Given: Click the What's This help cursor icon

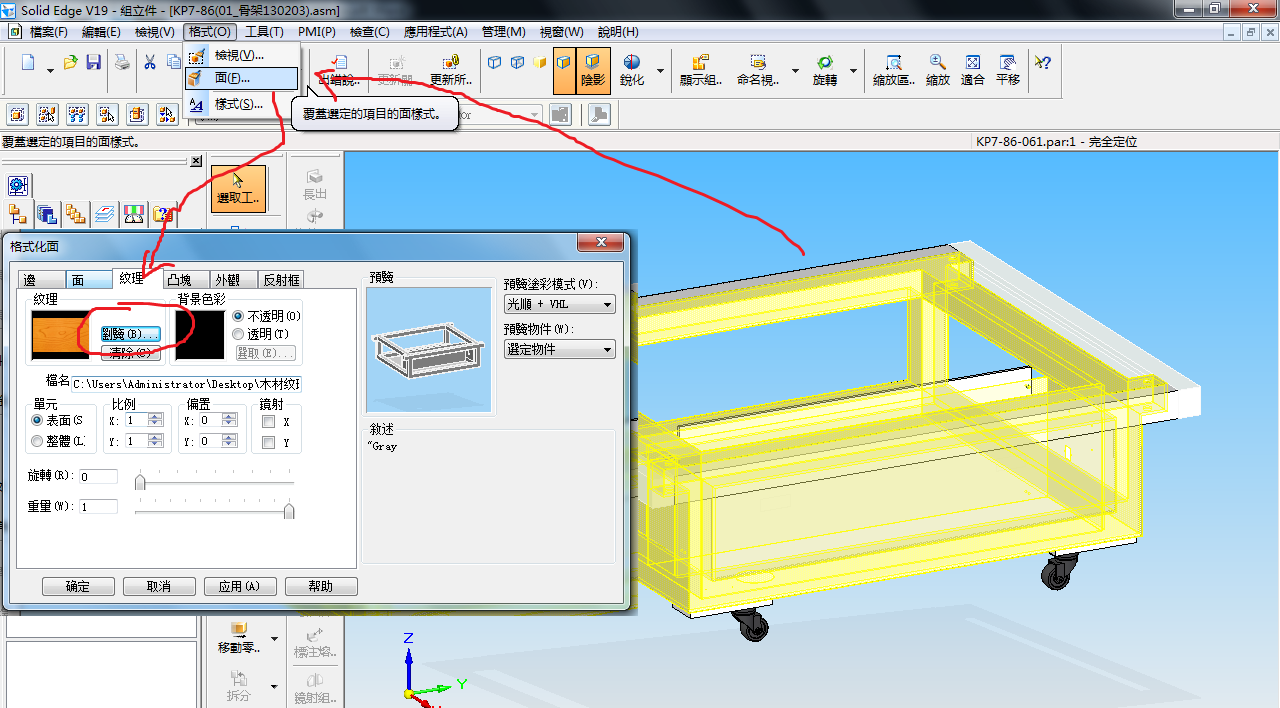Looking at the screenshot, I should click(x=1043, y=63).
